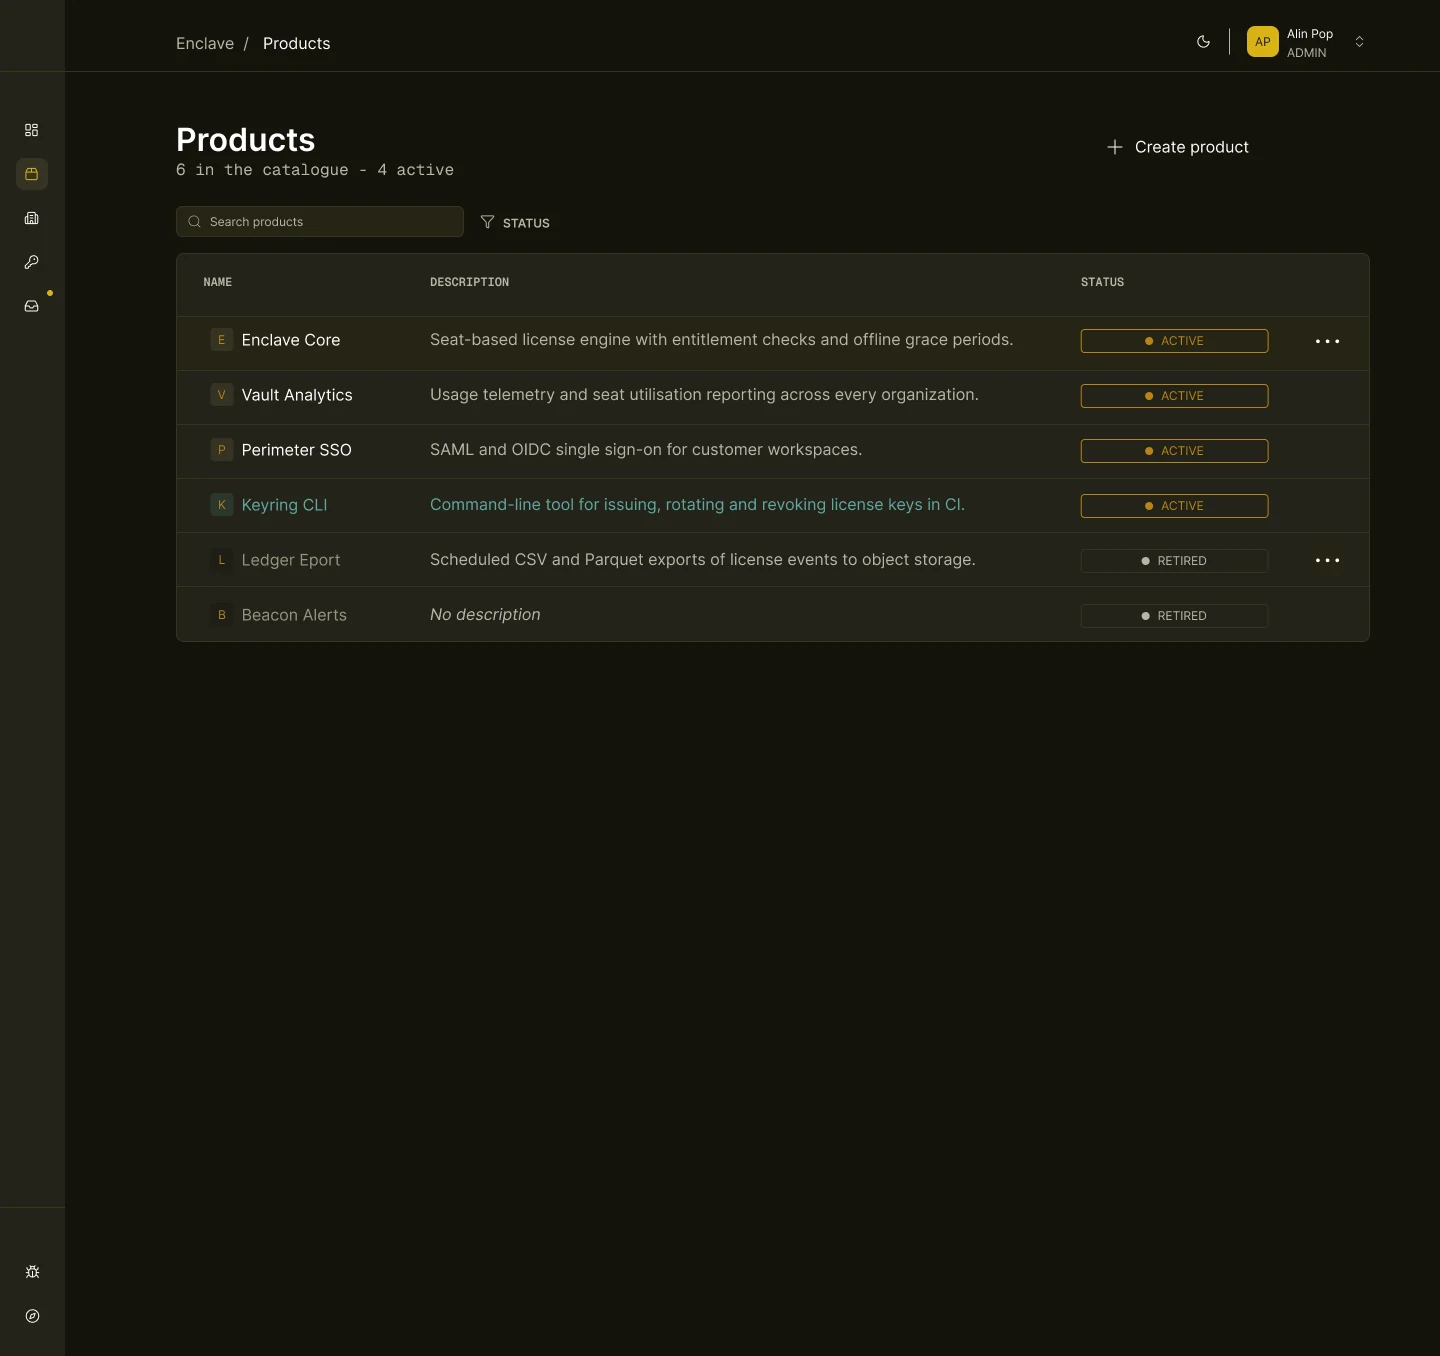1440x1356 pixels.
Task: Click the ACTIVE status badge for Enclave Core
Action: tap(1174, 341)
